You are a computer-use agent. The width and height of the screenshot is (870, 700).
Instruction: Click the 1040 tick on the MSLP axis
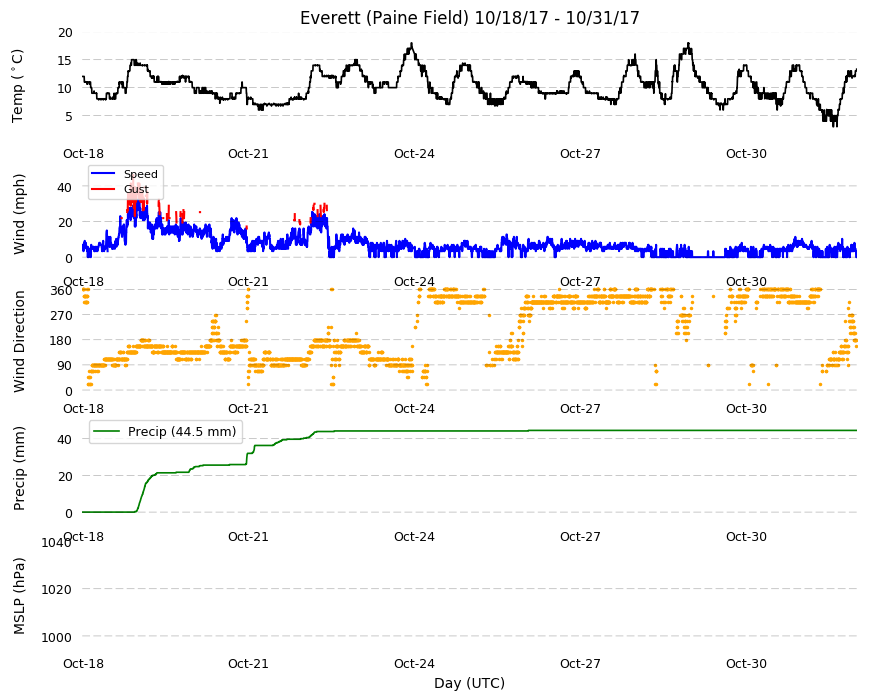click(57, 542)
